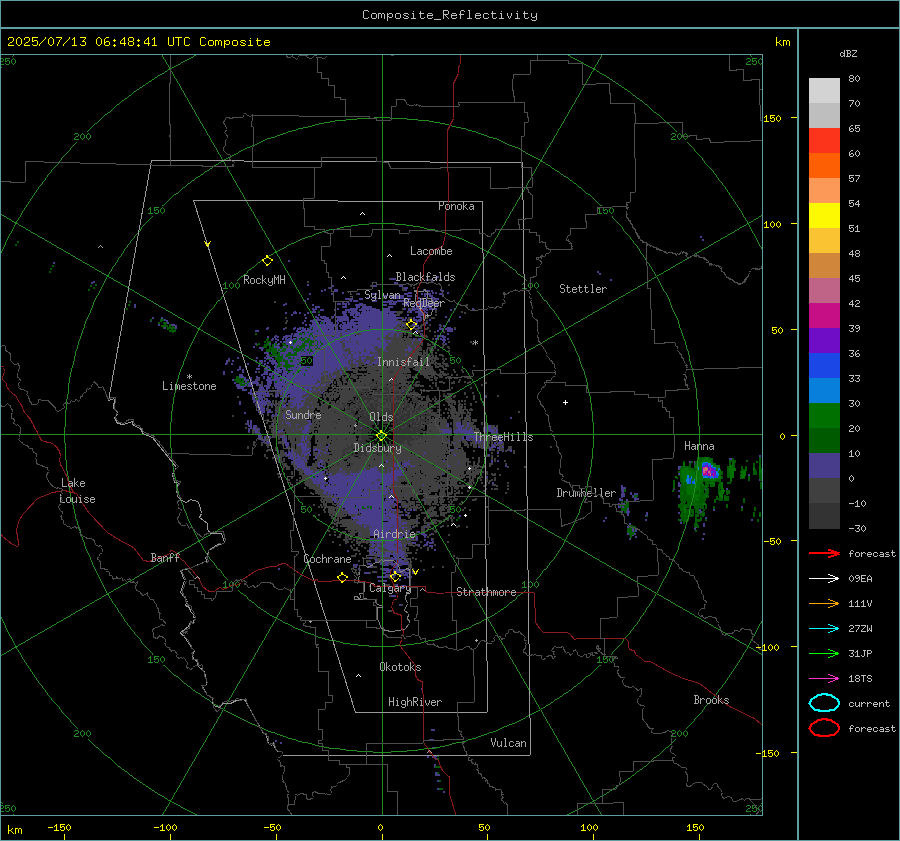The height and width of the screenshot is (841, 900).
Task: Click the Sundre city label
Action: click(x=303, y=414)
